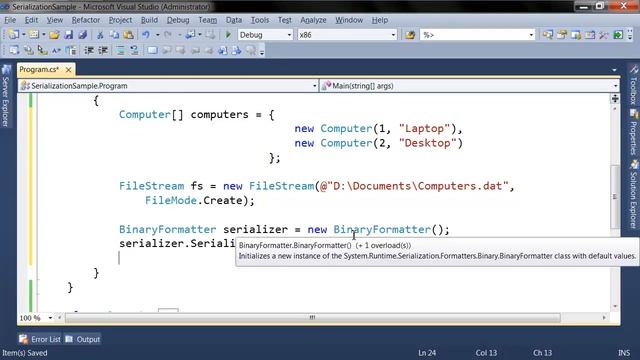This screenshot has width=640, height=360.
Task: Expand the Solution Explorer side tab
Action: click(x=633, y=194)
